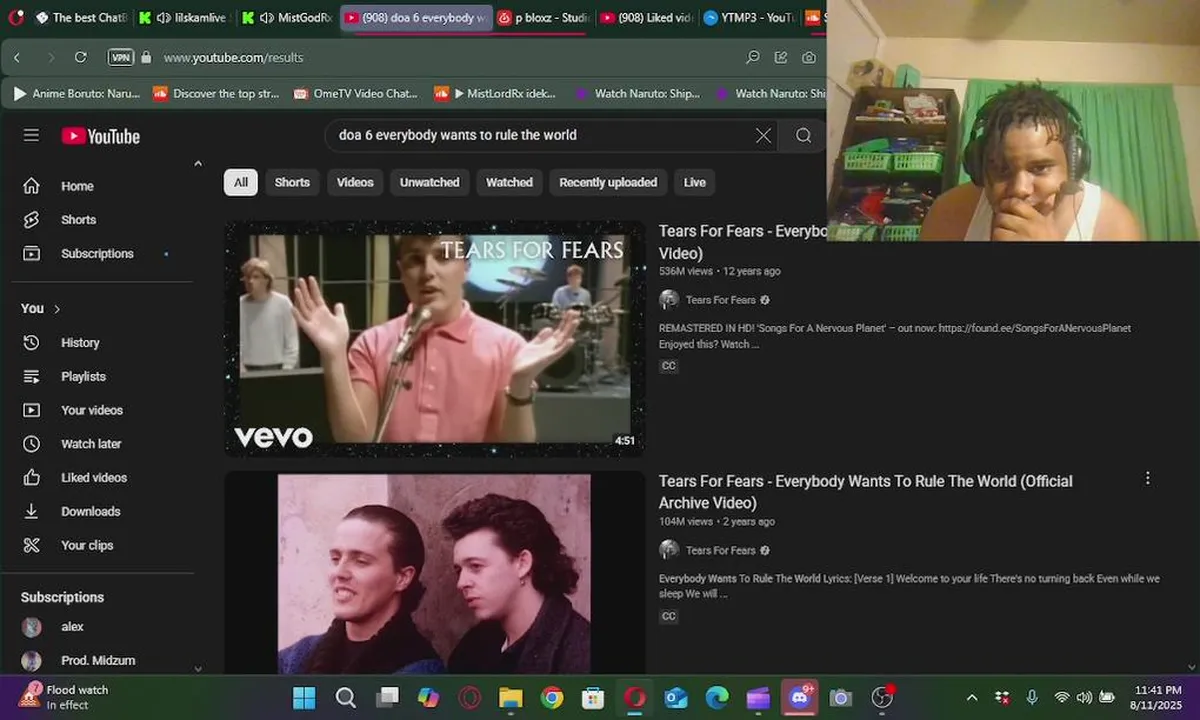
Task: Show hidden system tray icons chevron
Action: click(972, 697)
